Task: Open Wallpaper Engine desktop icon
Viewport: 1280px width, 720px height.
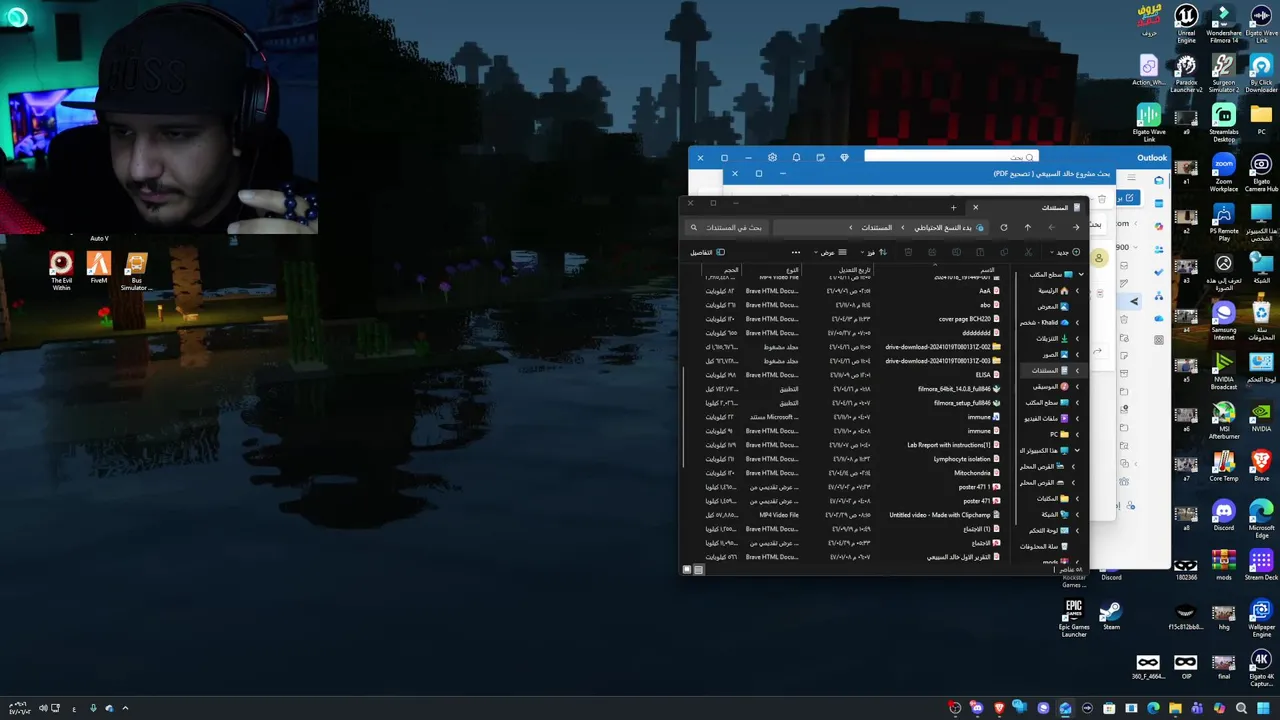Action: (1261, 618)
